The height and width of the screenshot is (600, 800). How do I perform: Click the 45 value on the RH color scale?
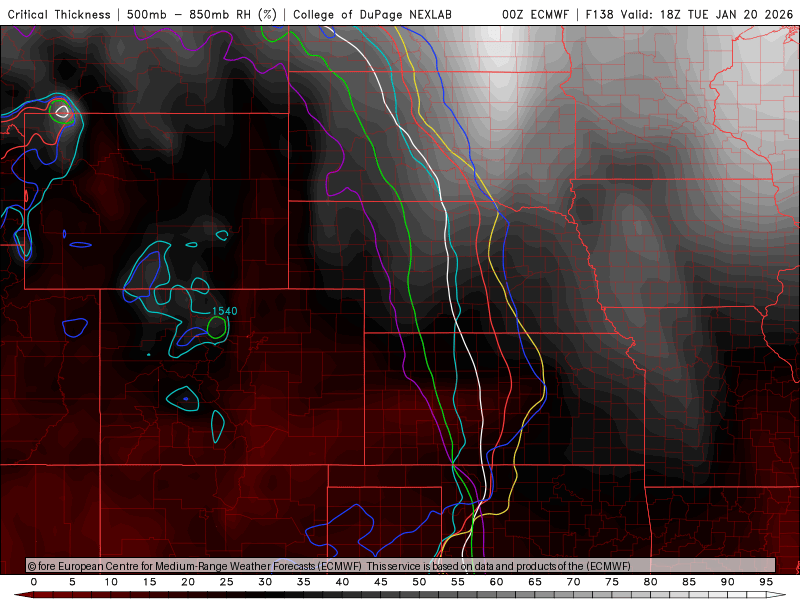click(x=381, y=582)
